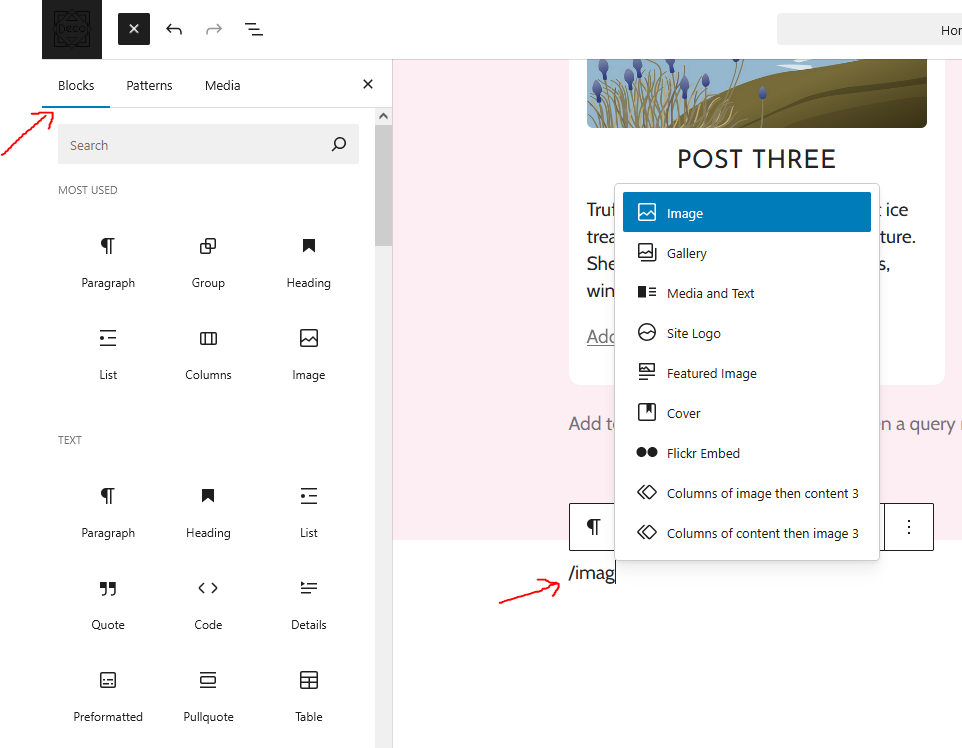Image resolution: width=962 pixels, height=748 pixels.
Task: Insert a Group block from Most Used
Action: pos(208,262)
